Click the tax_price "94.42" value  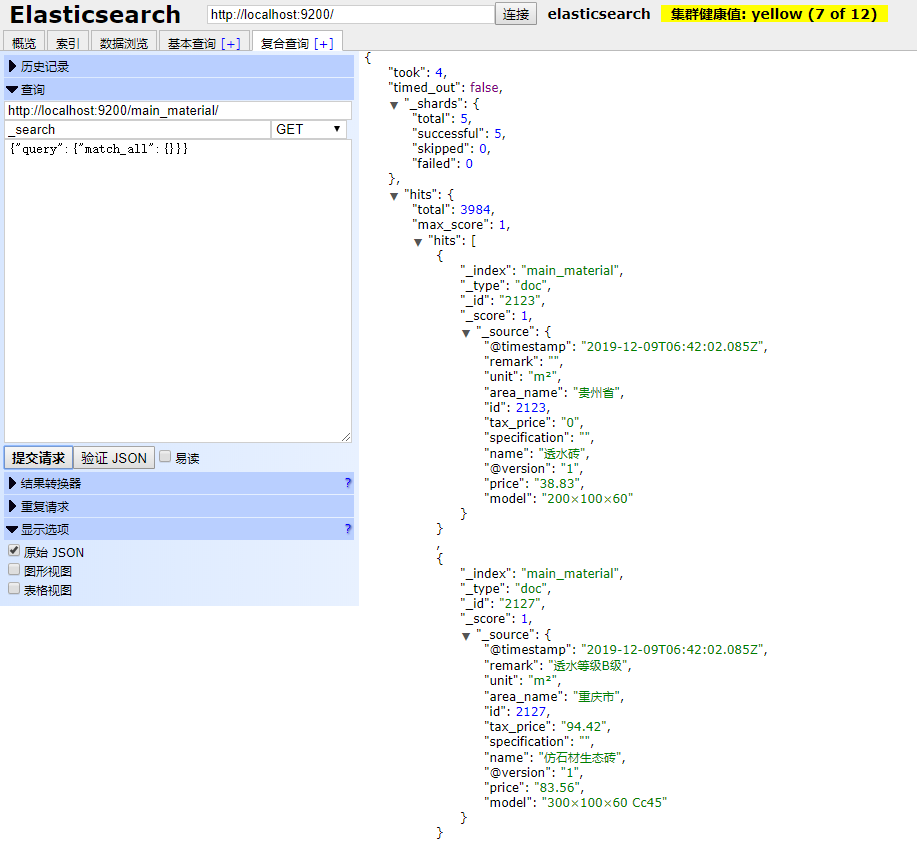584,727
